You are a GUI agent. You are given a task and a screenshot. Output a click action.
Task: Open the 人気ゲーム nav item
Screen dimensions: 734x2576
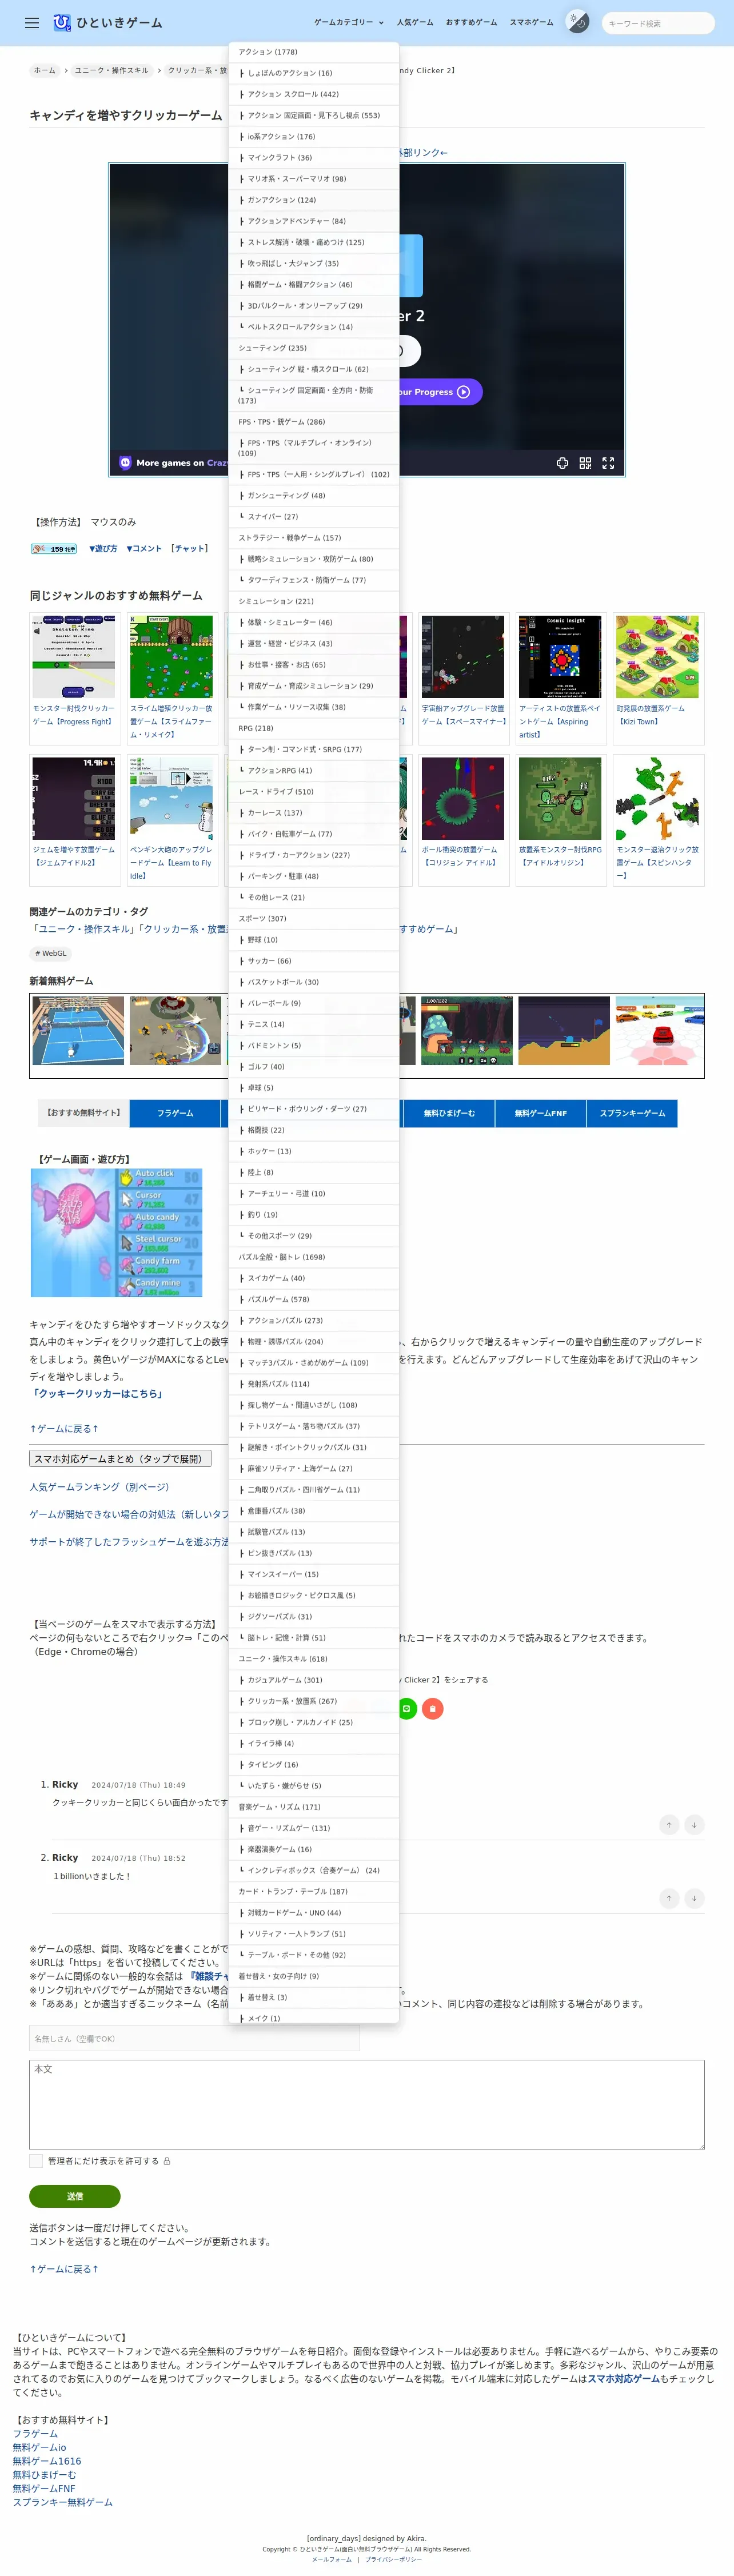pyautogui.click(x=415, y=22)
